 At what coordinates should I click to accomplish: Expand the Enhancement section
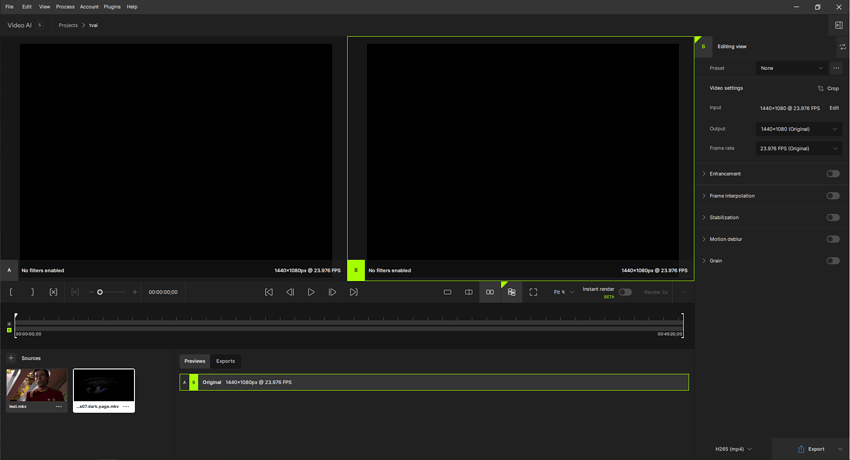(x=704, y=174)
